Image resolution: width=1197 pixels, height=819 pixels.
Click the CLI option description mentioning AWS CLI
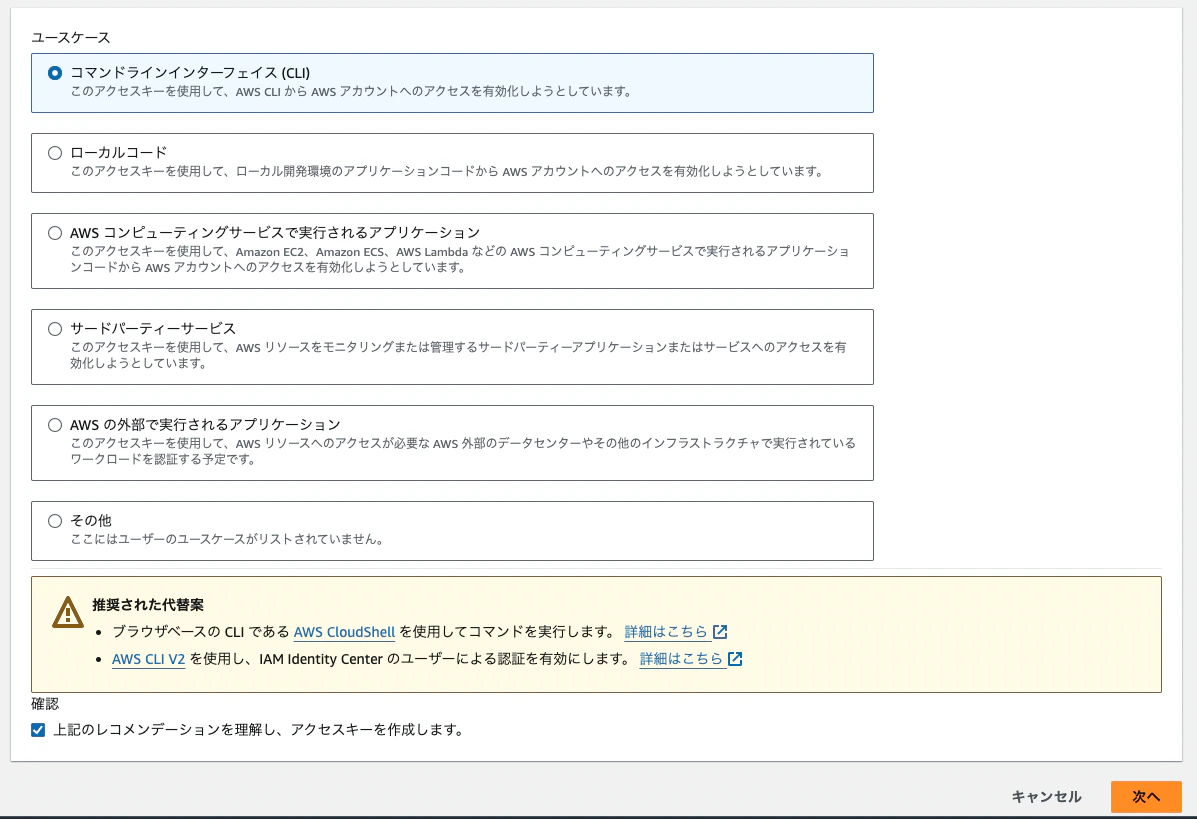coord(352,92)
